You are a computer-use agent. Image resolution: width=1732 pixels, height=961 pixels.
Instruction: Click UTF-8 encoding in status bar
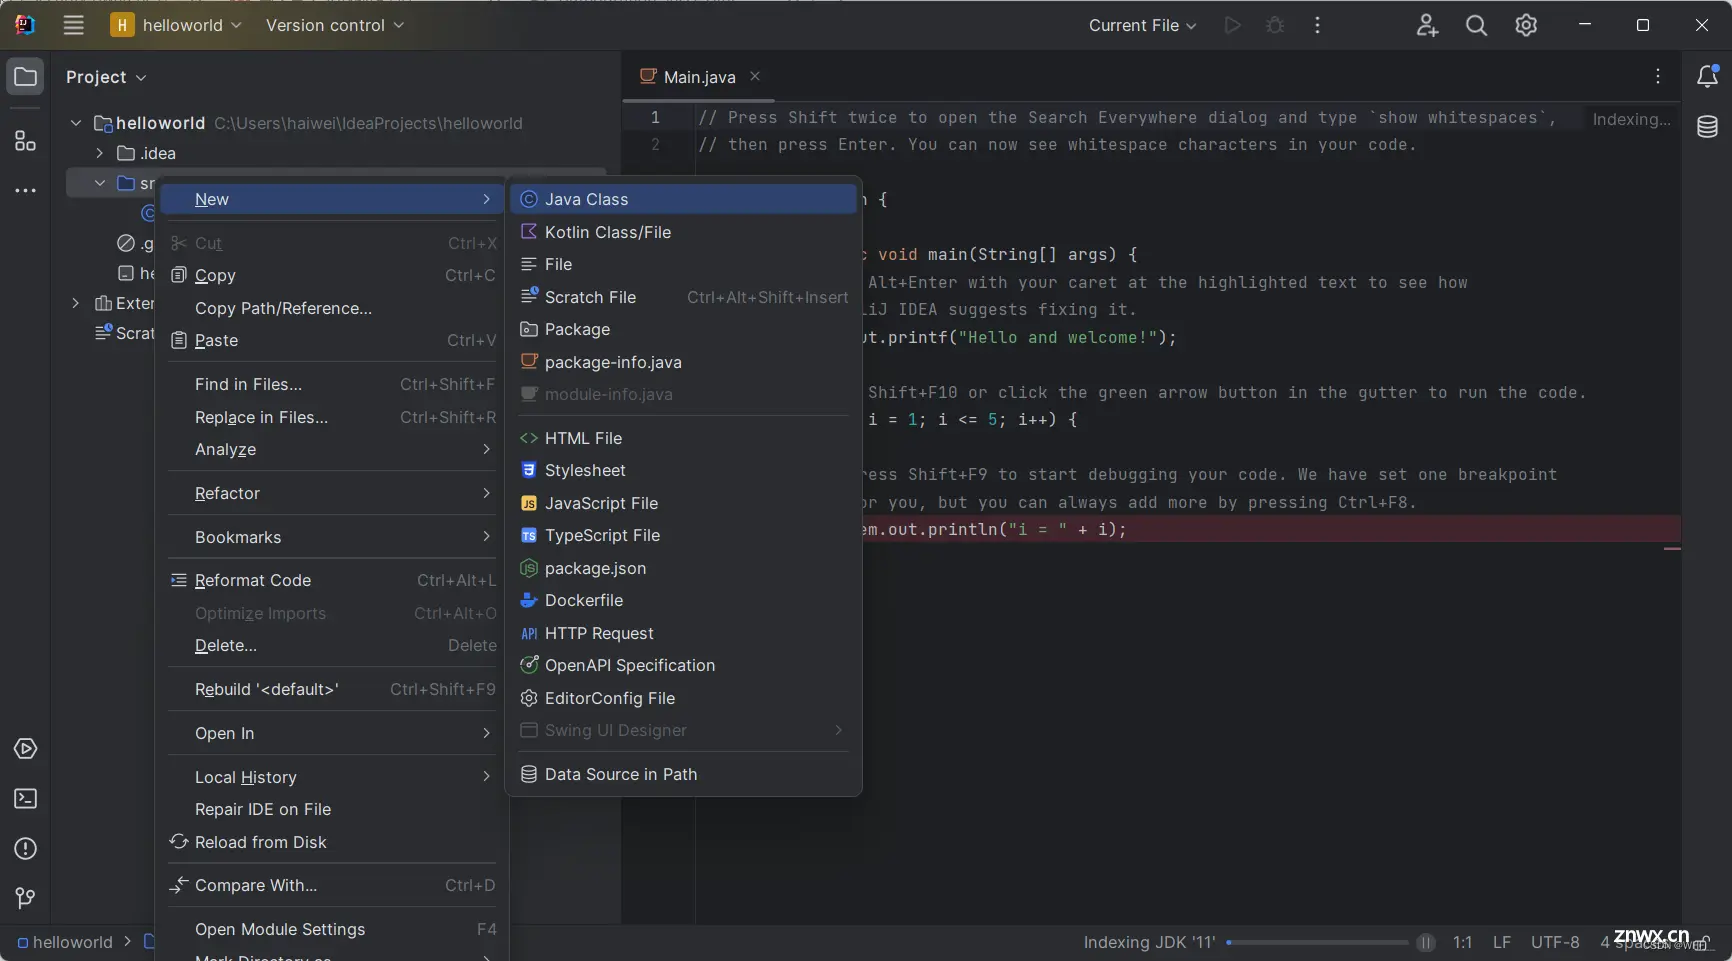click(1555, 942)
